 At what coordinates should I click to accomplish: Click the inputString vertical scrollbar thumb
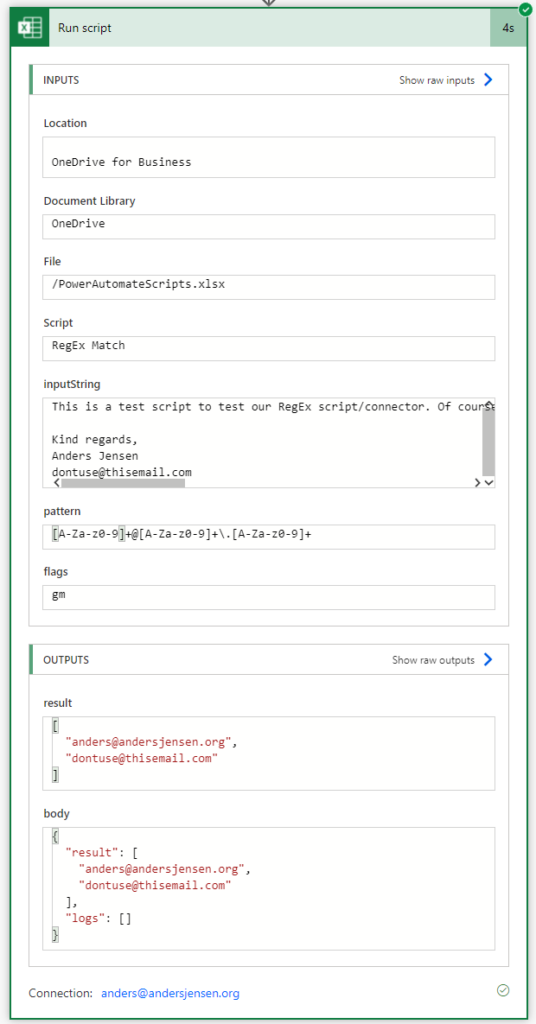pos(489,443)
